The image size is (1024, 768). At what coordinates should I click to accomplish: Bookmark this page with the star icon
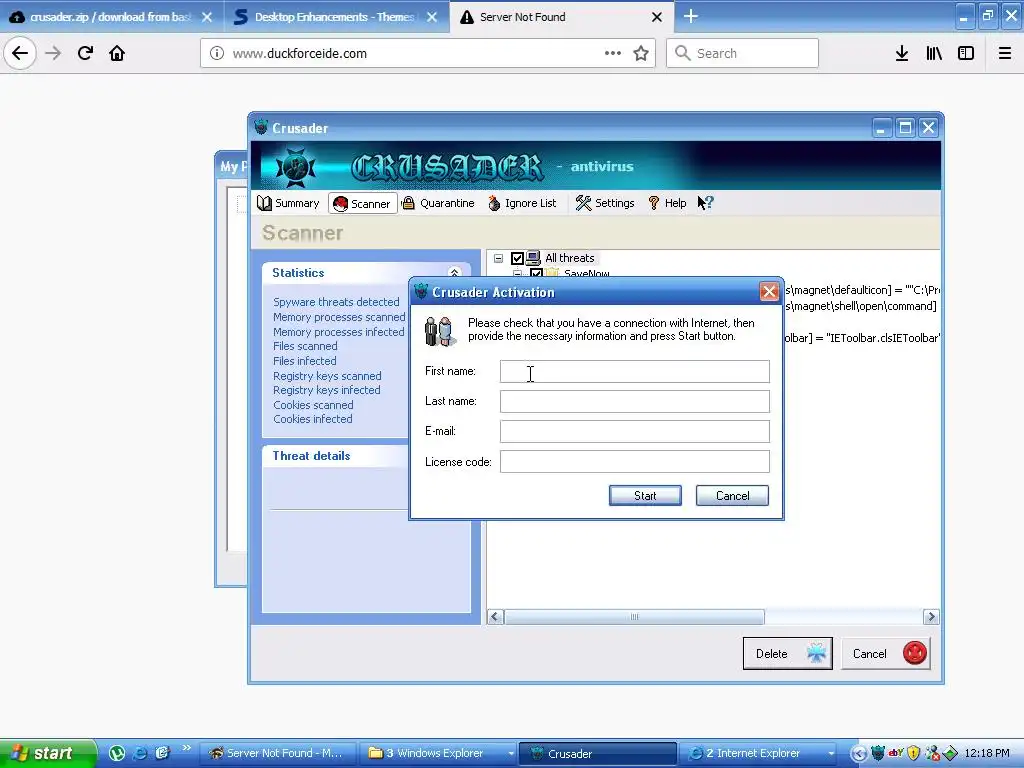point(641,53)
